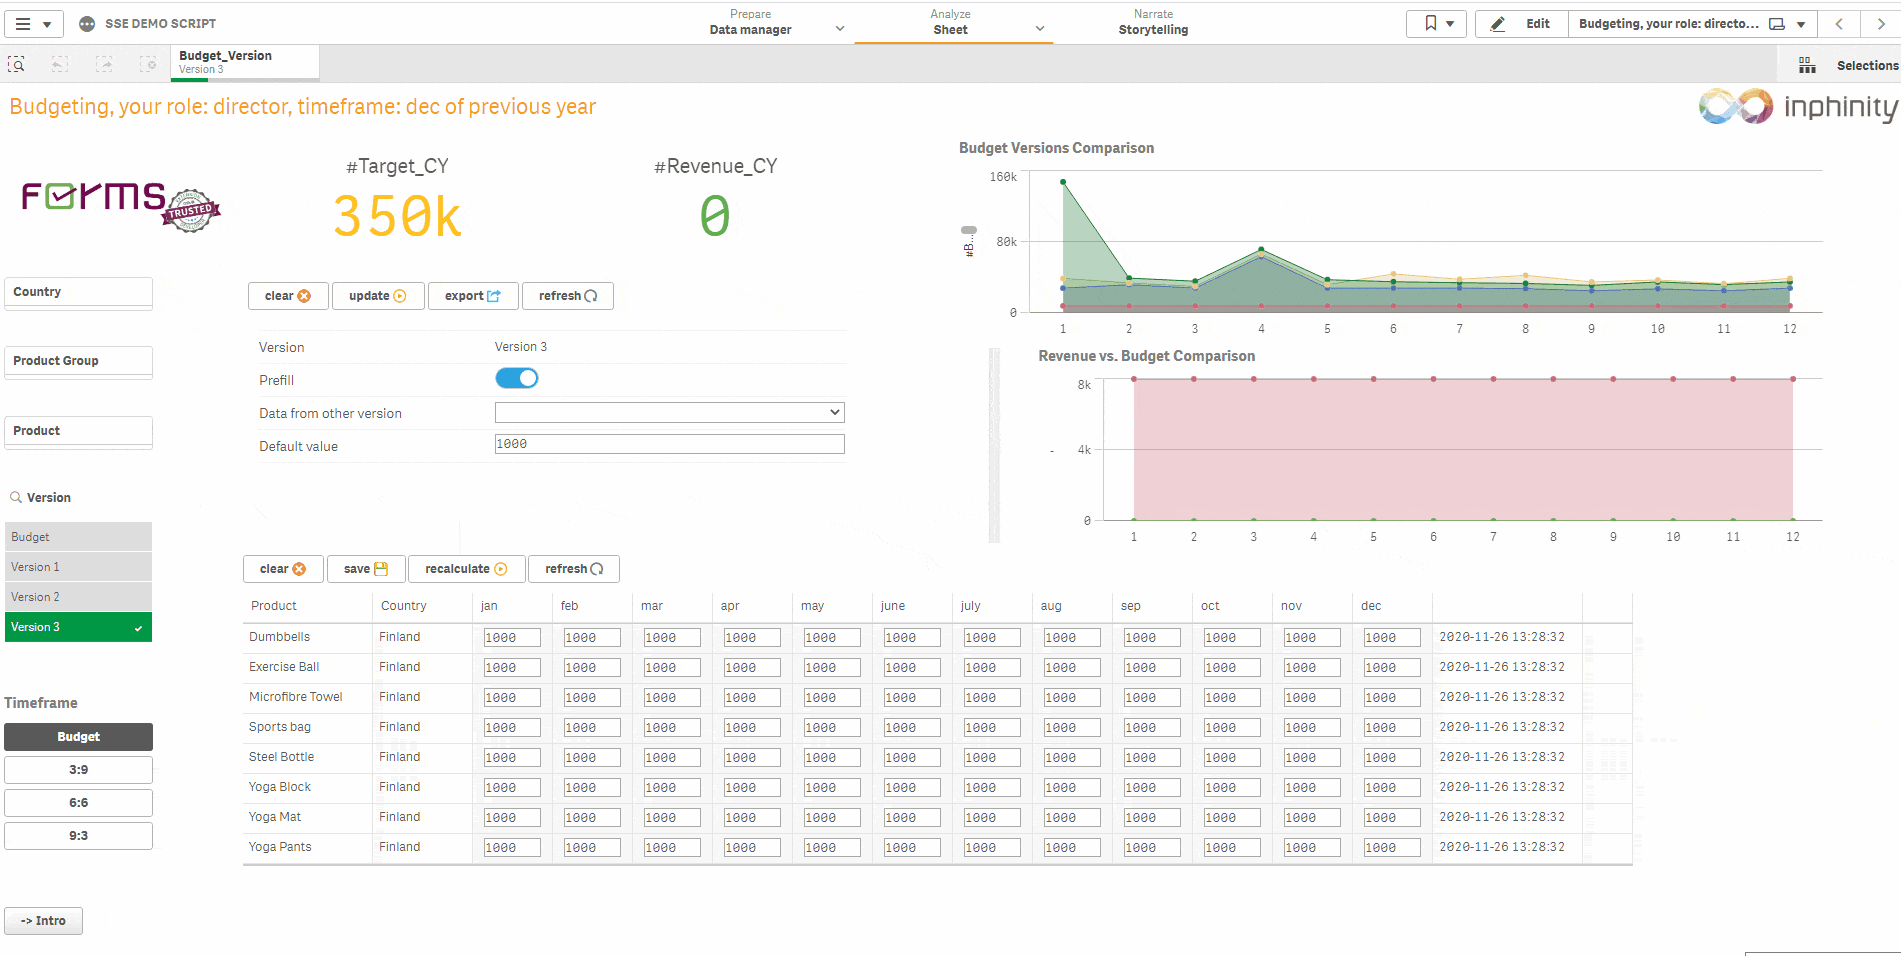1901x956 pixels.
Task: Open the Selections tool
Action: click(x=1848, y=65)
